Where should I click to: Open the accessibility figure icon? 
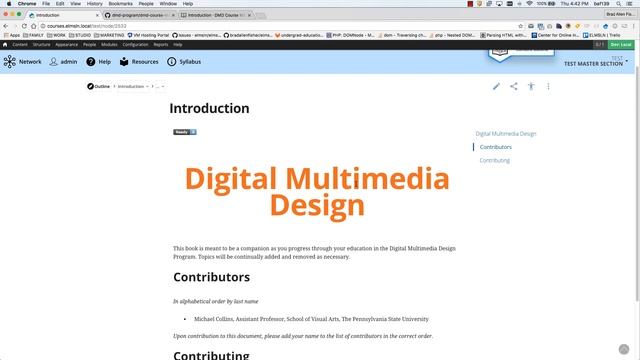[531, 86]
